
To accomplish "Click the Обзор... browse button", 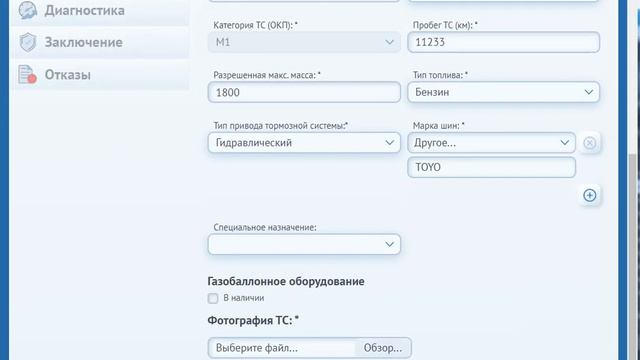I will point(383,348).
